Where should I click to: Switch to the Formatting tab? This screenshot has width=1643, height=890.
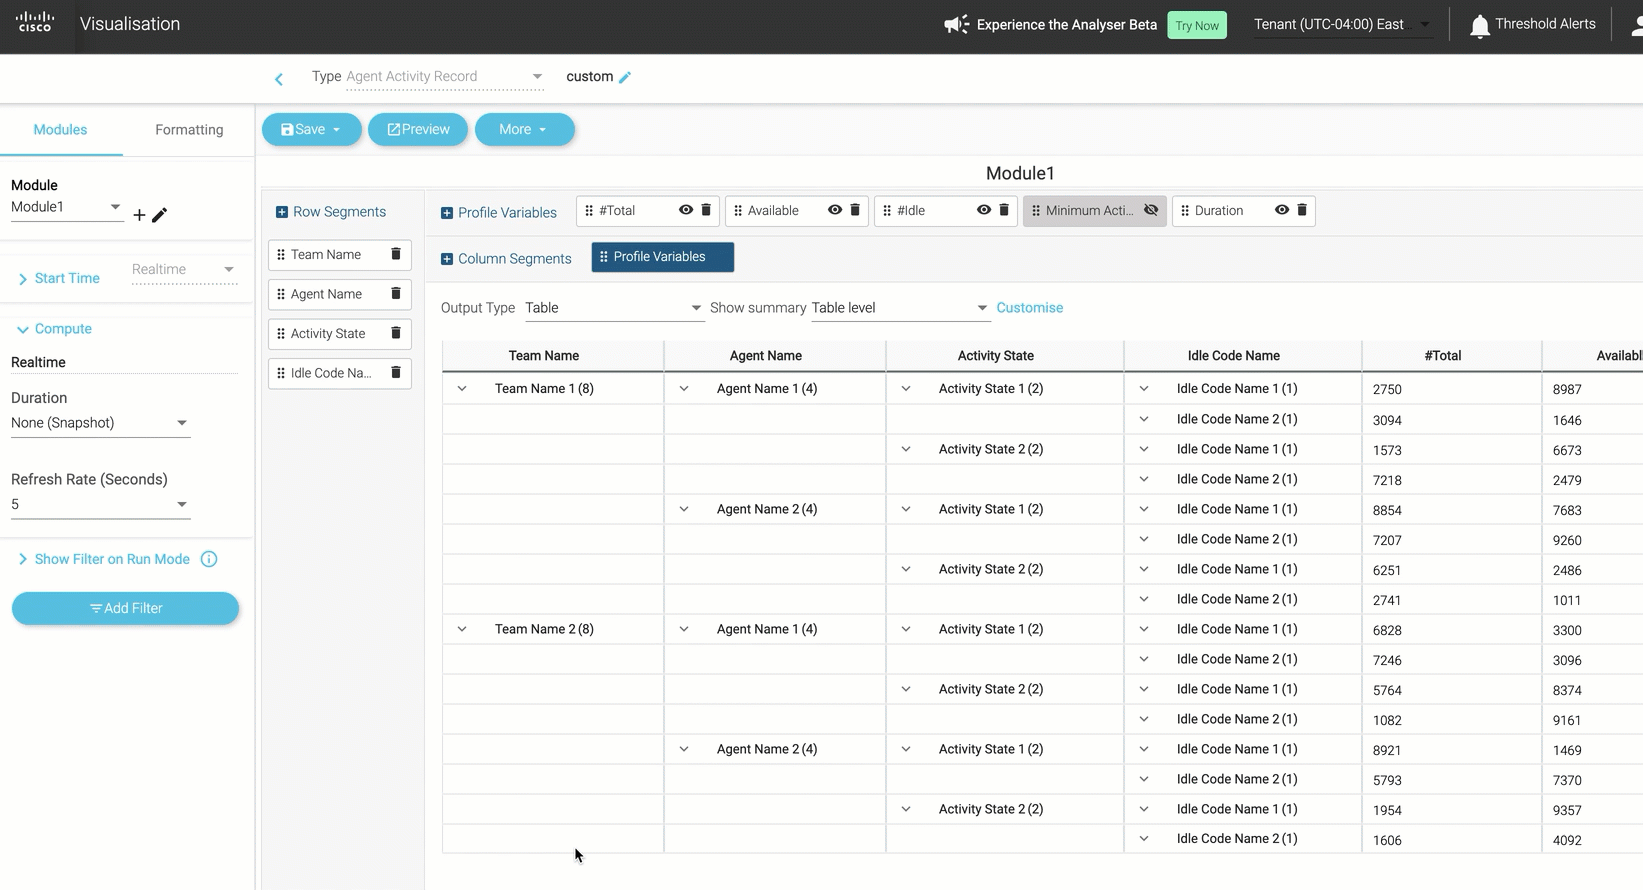click(x=189, y=130)
